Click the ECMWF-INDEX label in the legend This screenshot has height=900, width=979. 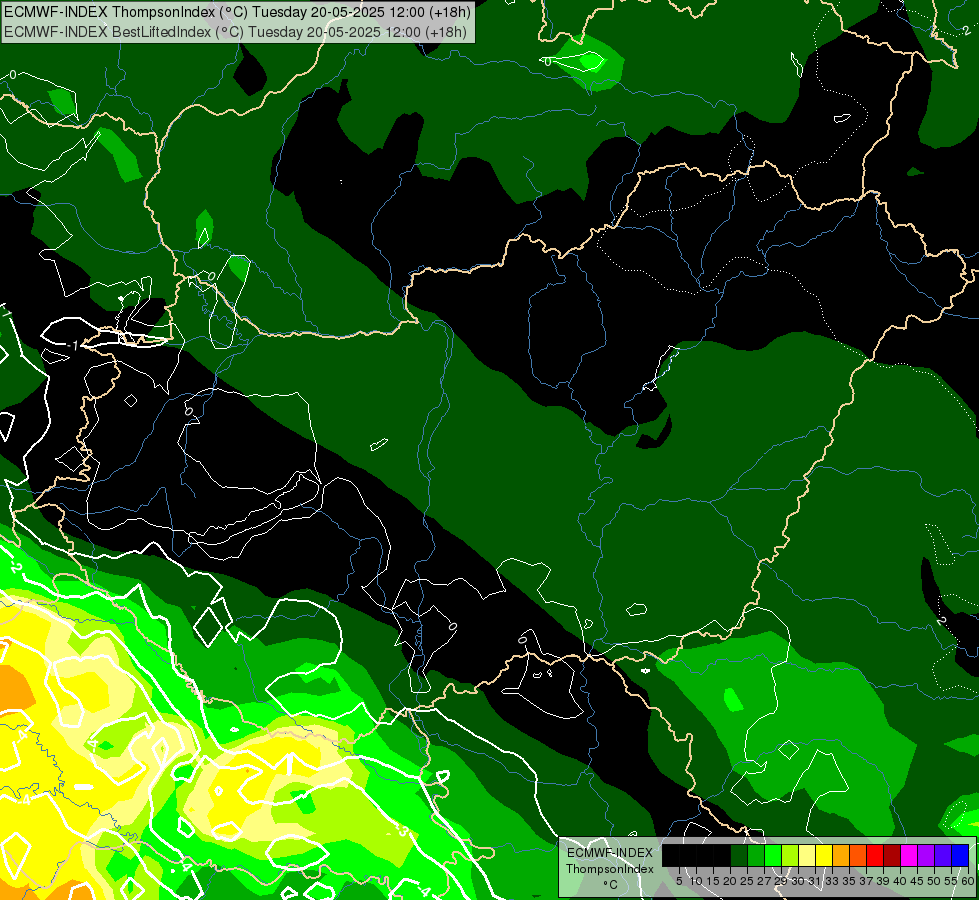(610, 853)
